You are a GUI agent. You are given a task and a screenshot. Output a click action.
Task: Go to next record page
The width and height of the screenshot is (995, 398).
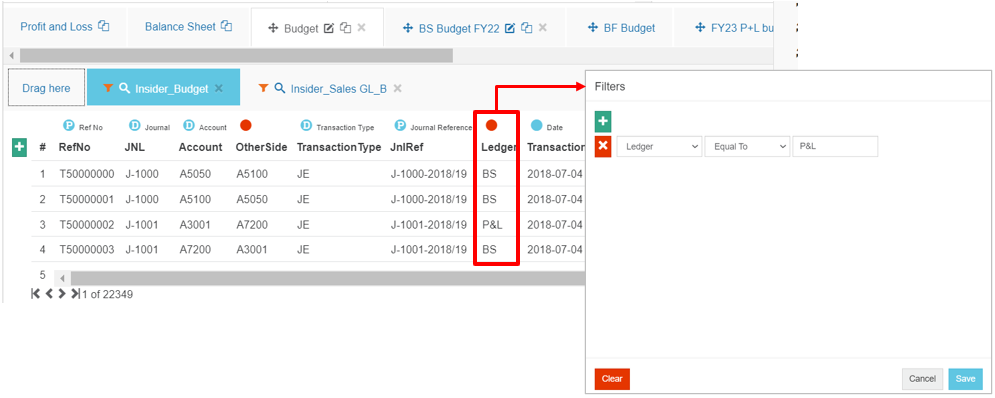[x=62, y=294]
